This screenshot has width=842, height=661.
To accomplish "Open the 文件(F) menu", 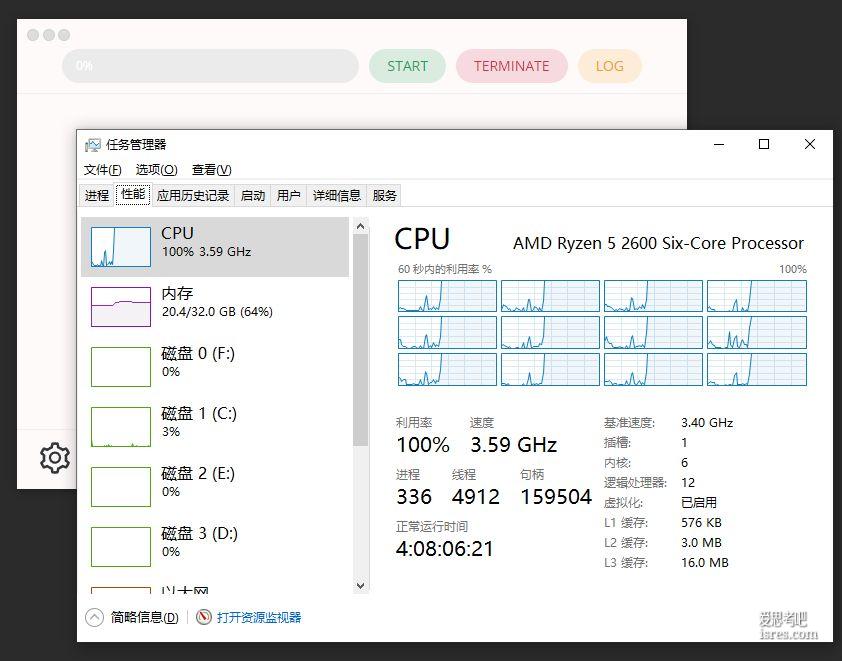I will point(103,170).
